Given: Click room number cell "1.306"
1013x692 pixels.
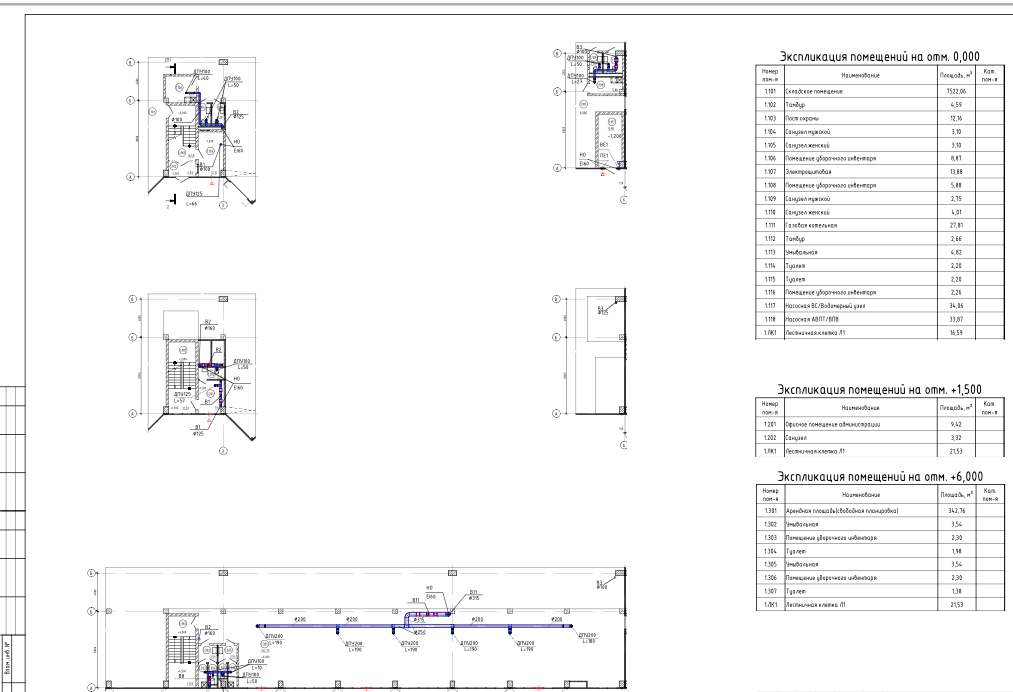Looking at the screenshot, I should tap(771, 578).
